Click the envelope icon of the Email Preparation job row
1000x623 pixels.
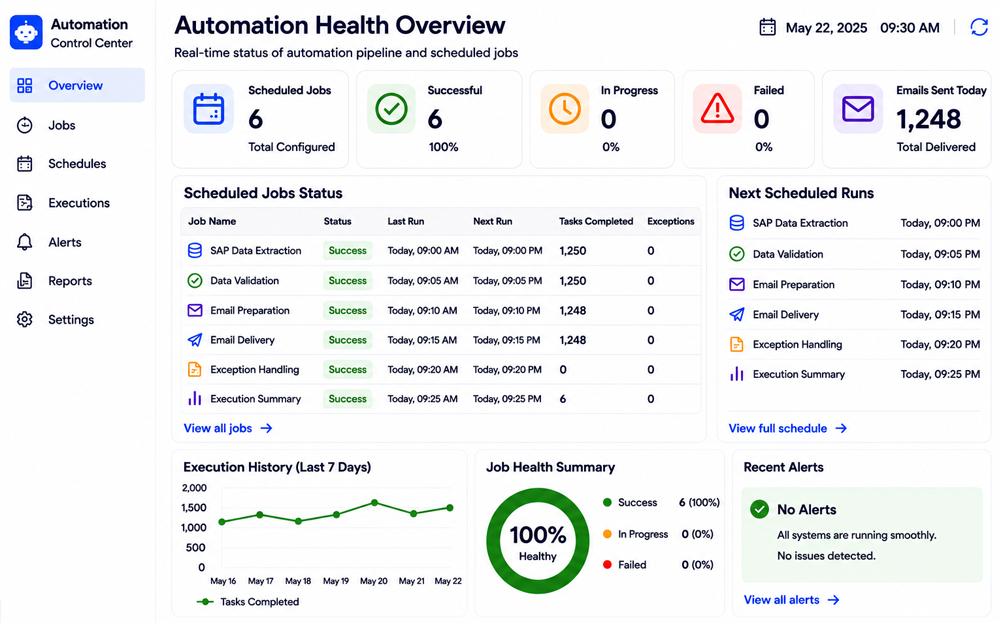tap(195, 311)
